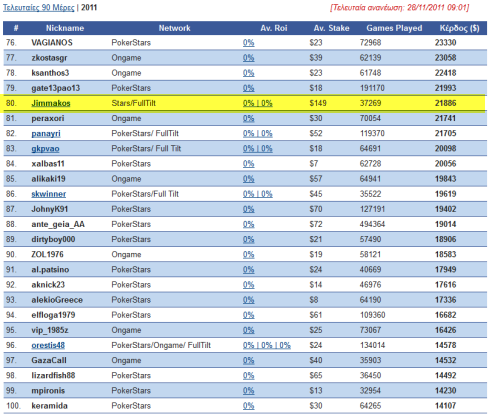490x415 pixels.
Task: Click the Games Played column header
Action: coord(394,28)
